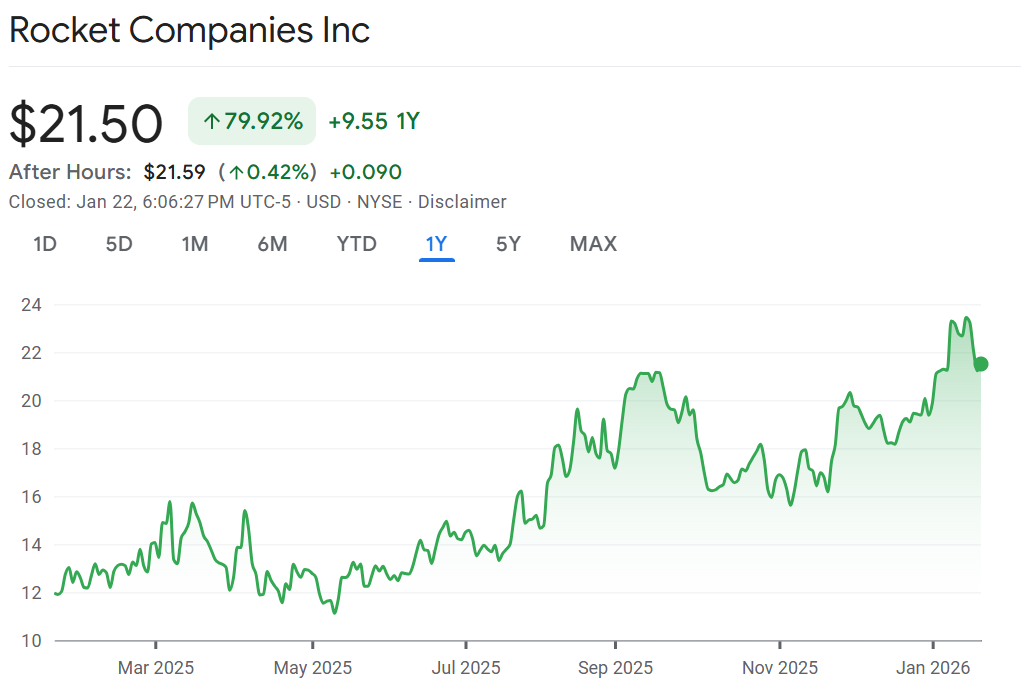The width and height of the screenshot is (1021, 690).
Task: Click the Mar 2025 axis label
Action: [156, 668]
